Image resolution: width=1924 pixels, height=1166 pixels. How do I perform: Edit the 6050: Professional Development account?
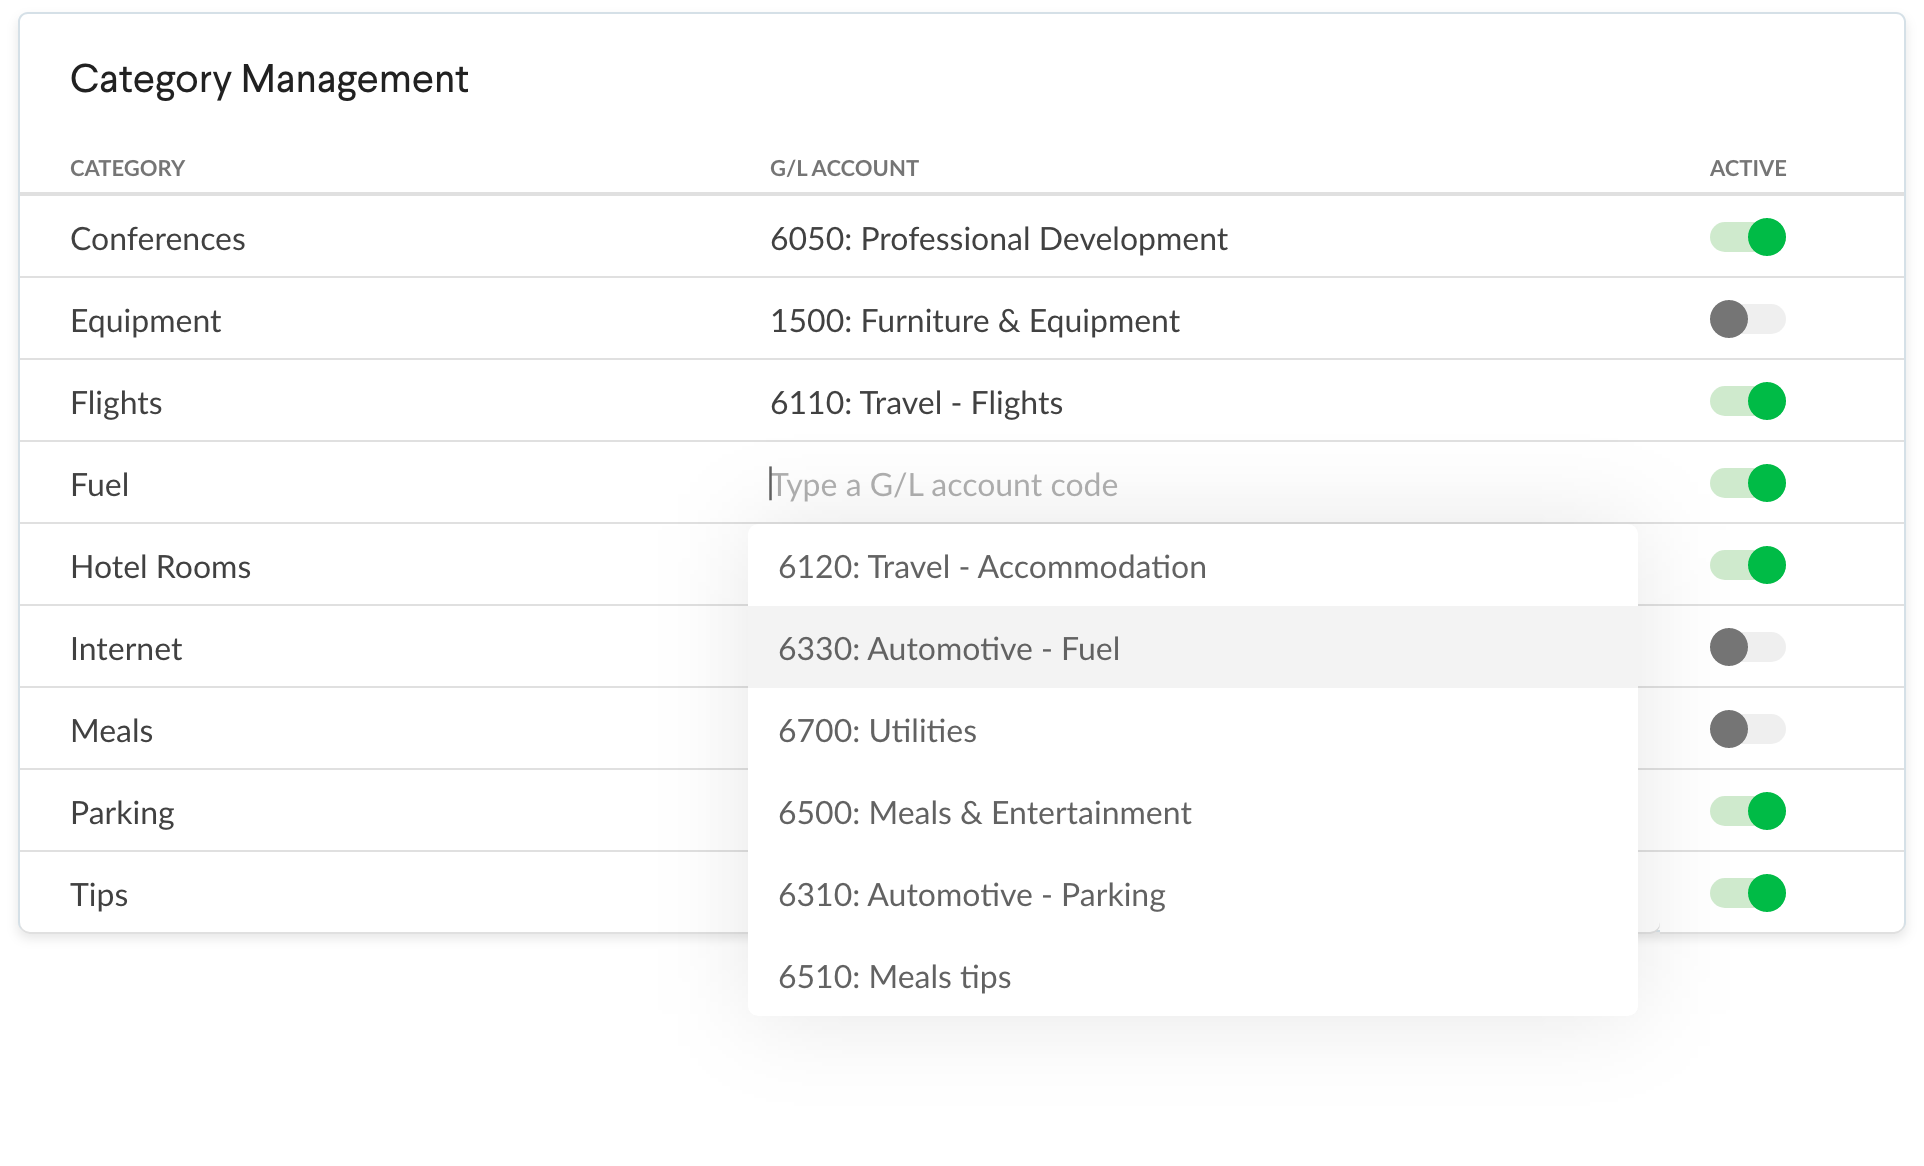pos(998,239)
